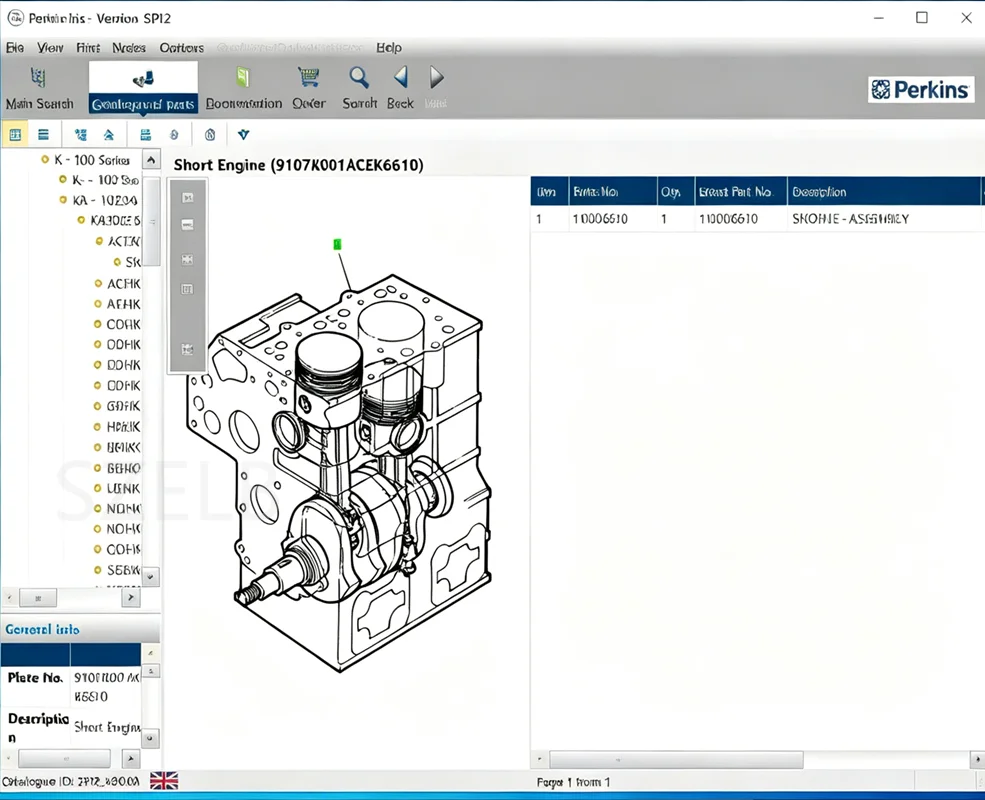985x800 pixels.
Task: Click the '- ASSEMBLY' description cell in row 1
Action: pyautogui.click(x=851, y=219)
